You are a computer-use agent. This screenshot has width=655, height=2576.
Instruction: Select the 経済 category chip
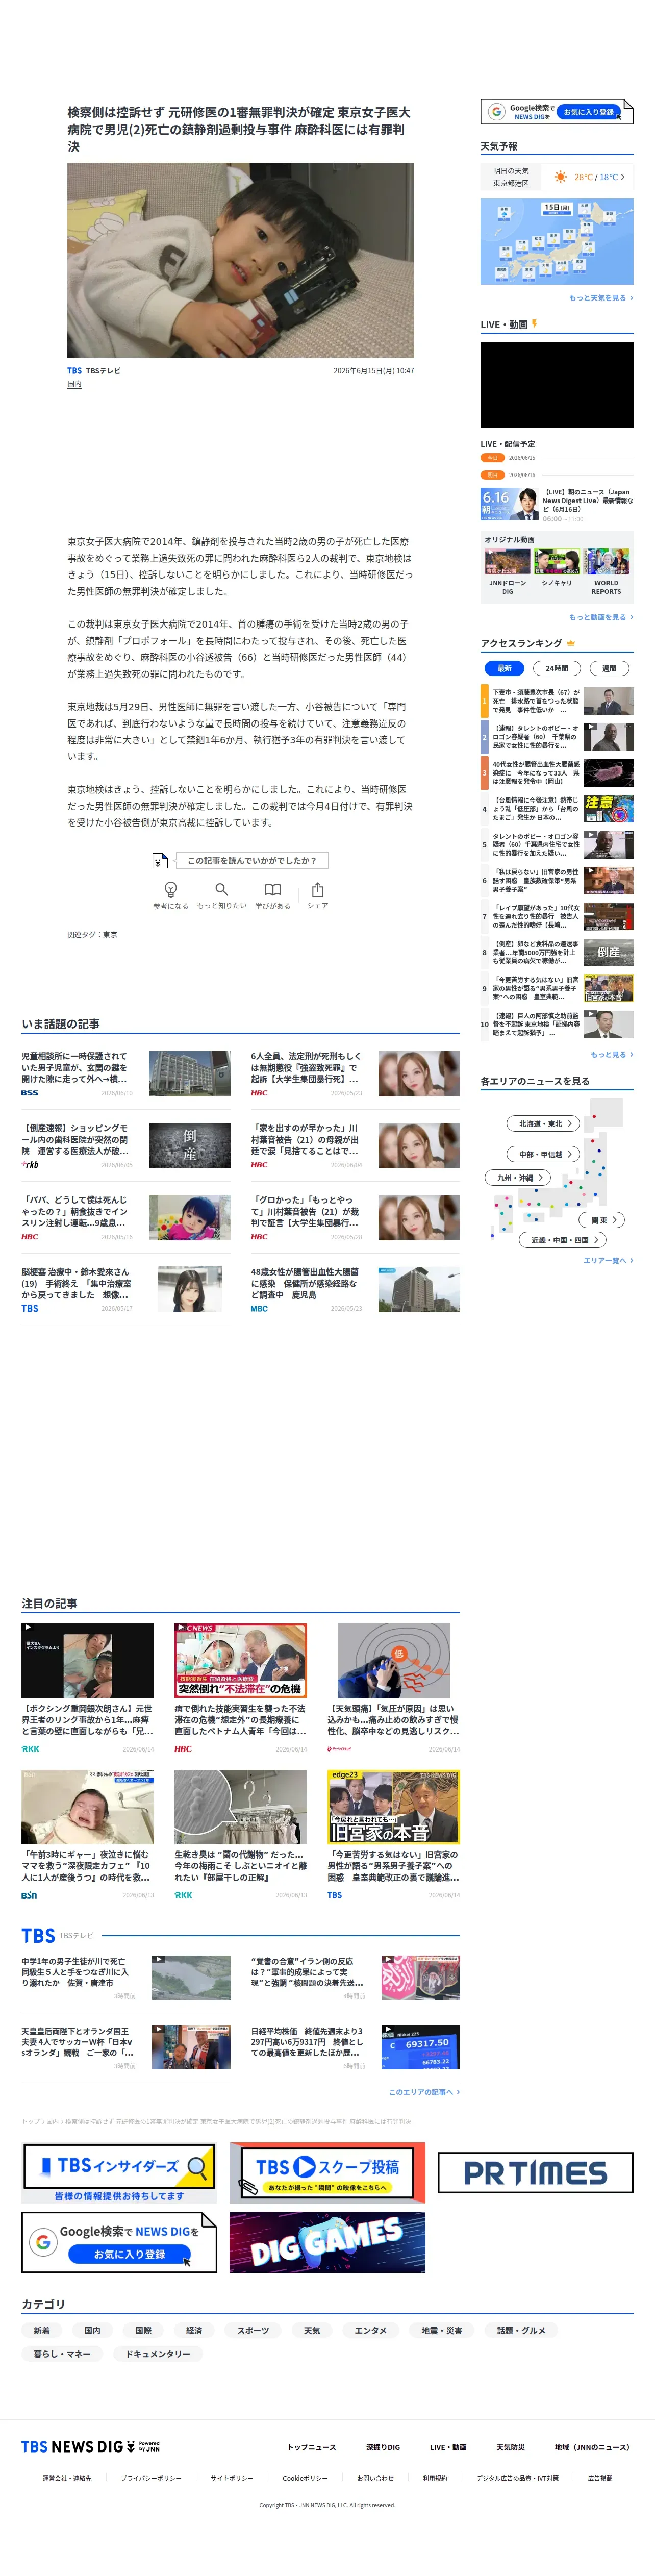[194, 2330]
